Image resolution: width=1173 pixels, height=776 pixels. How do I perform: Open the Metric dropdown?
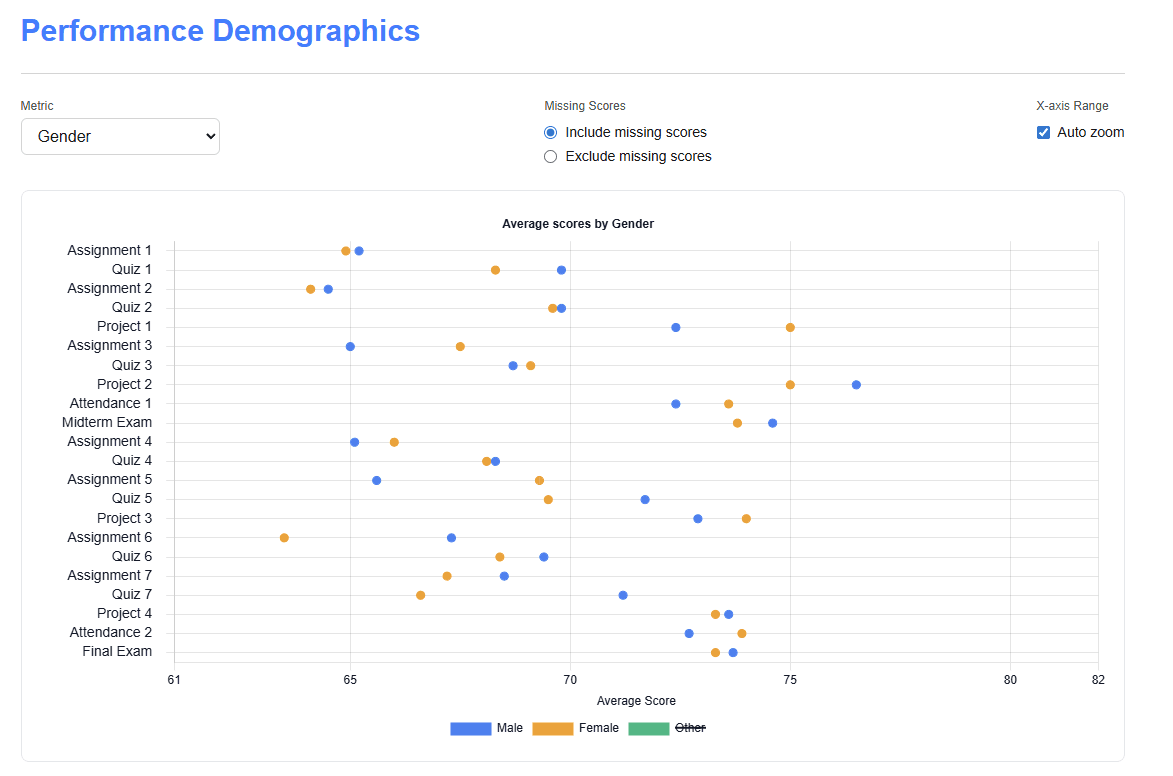(x=120, y=136)
